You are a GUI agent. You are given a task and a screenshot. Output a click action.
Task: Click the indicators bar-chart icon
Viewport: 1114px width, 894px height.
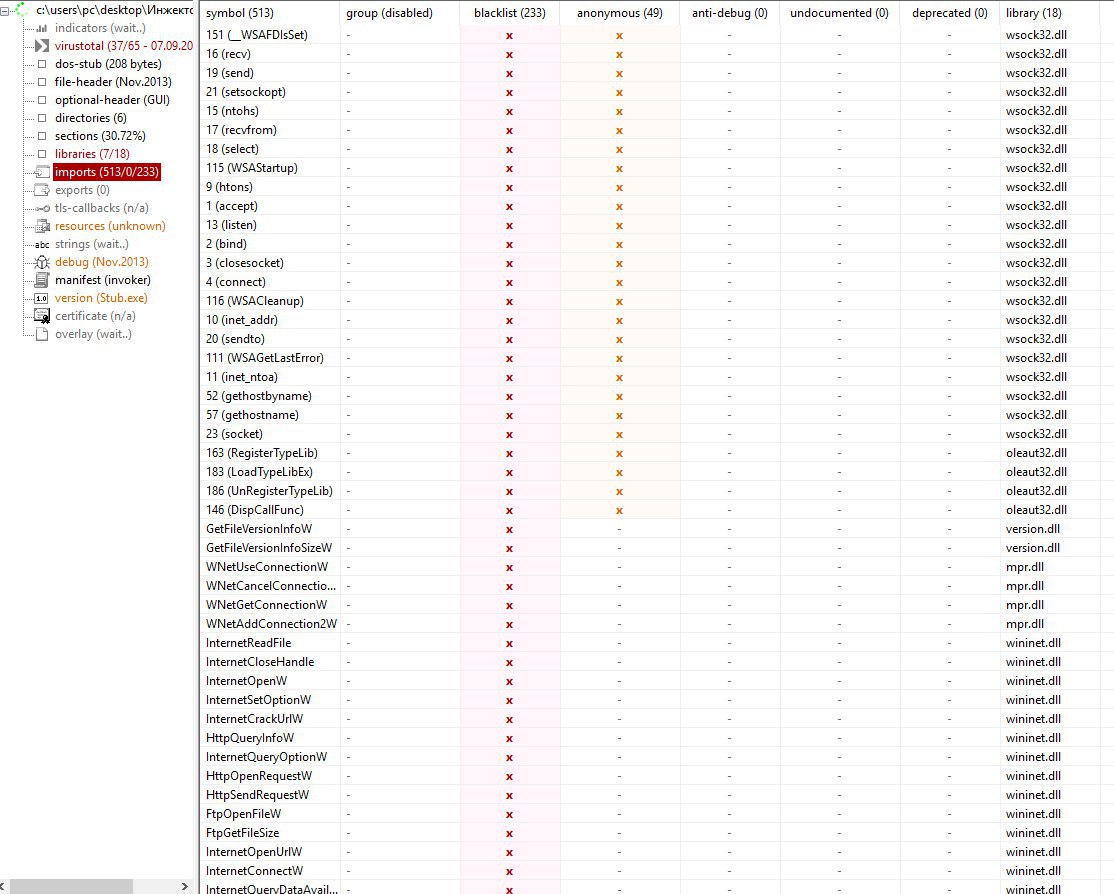(x=42, y=28)
